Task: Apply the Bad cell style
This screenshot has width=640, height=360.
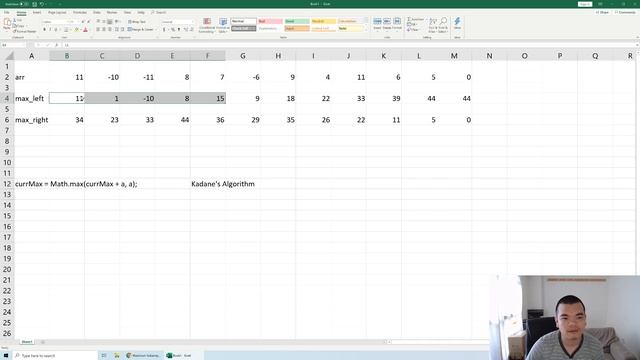Action: pyautogui.click(x=270, y=21)
